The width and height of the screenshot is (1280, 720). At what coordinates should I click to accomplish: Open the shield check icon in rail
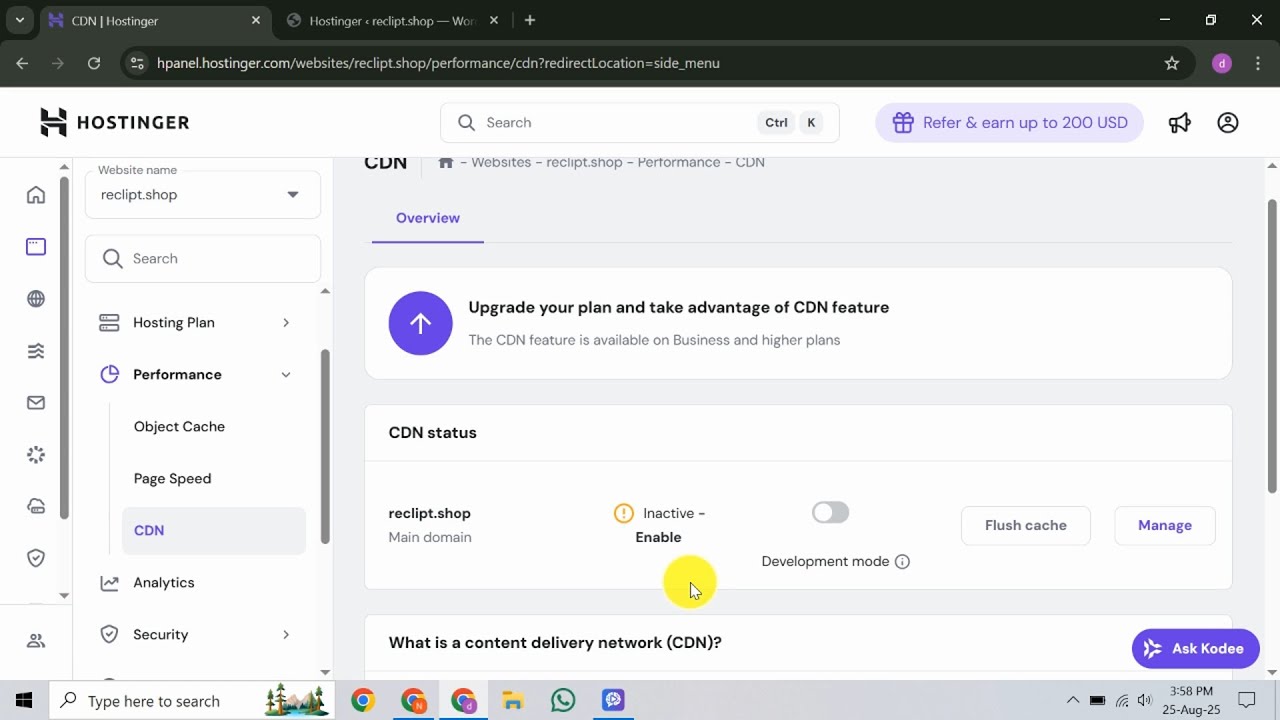[36, 558]
